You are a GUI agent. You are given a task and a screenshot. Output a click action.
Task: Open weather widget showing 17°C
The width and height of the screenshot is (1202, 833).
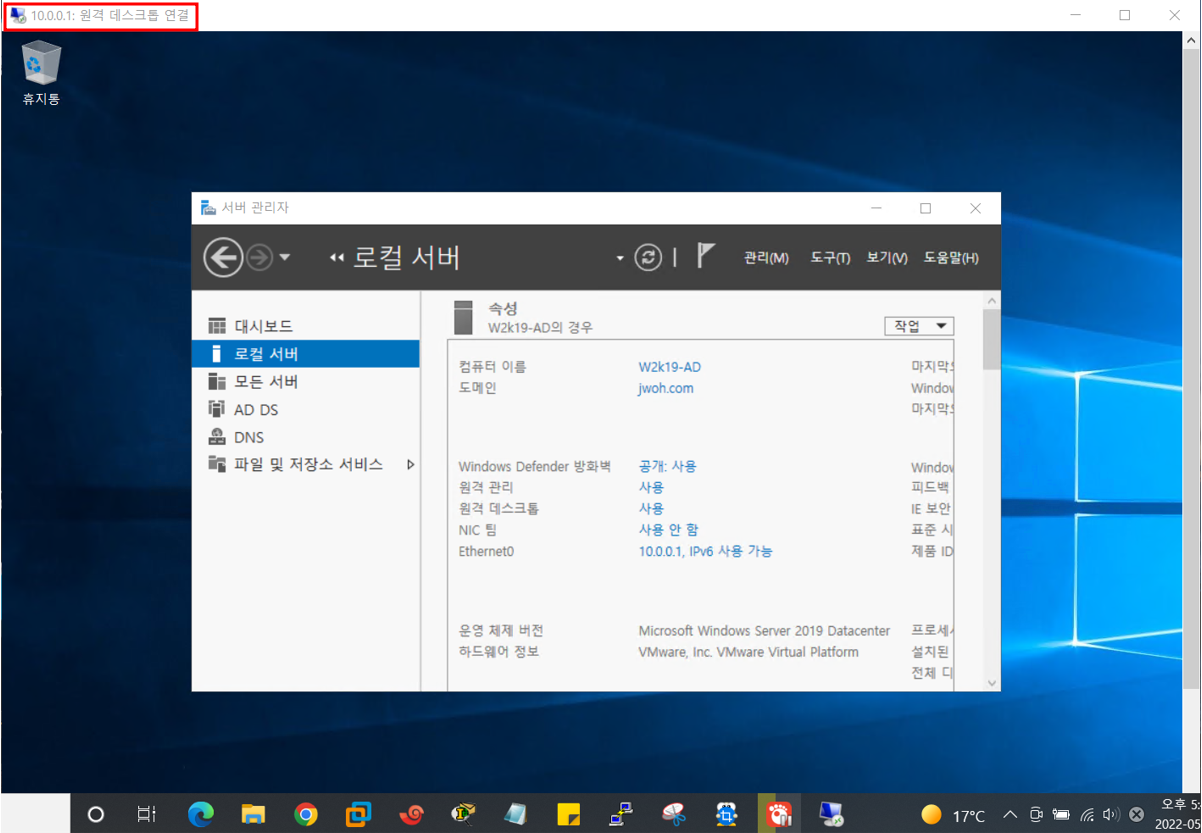click(x=953, y=815)
